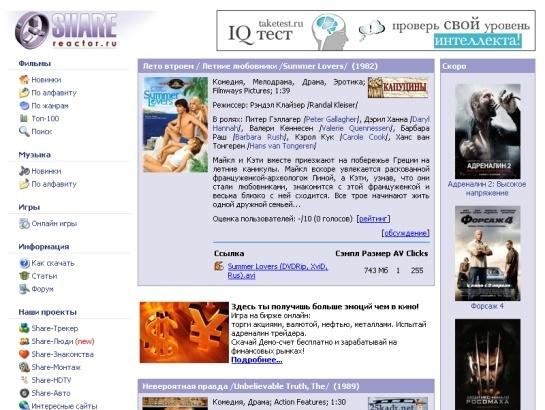Open Интересные сайты link
The width and height of the screenshot is (545, 410).
click(x=64, y=406)
